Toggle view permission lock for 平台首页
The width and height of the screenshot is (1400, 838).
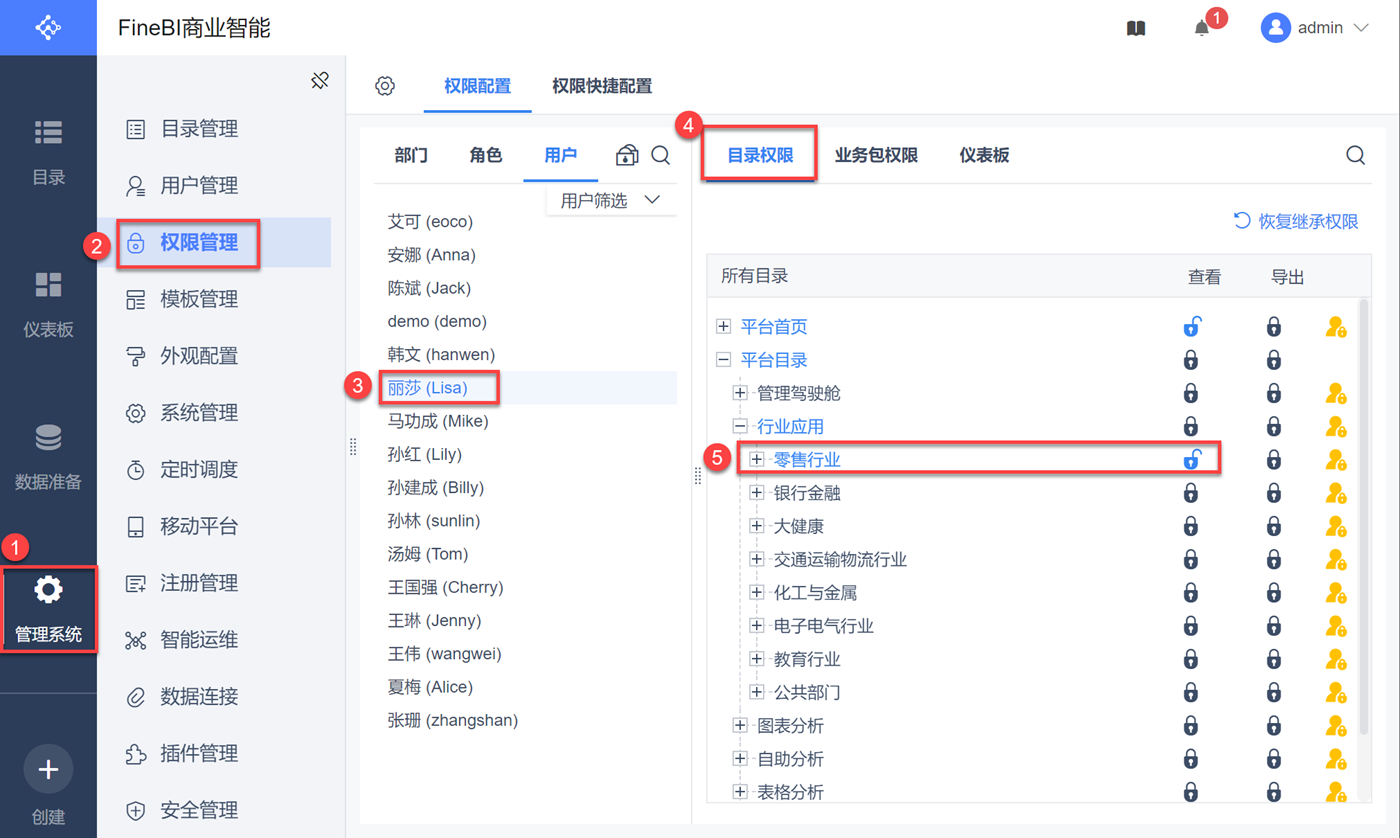1191,327
